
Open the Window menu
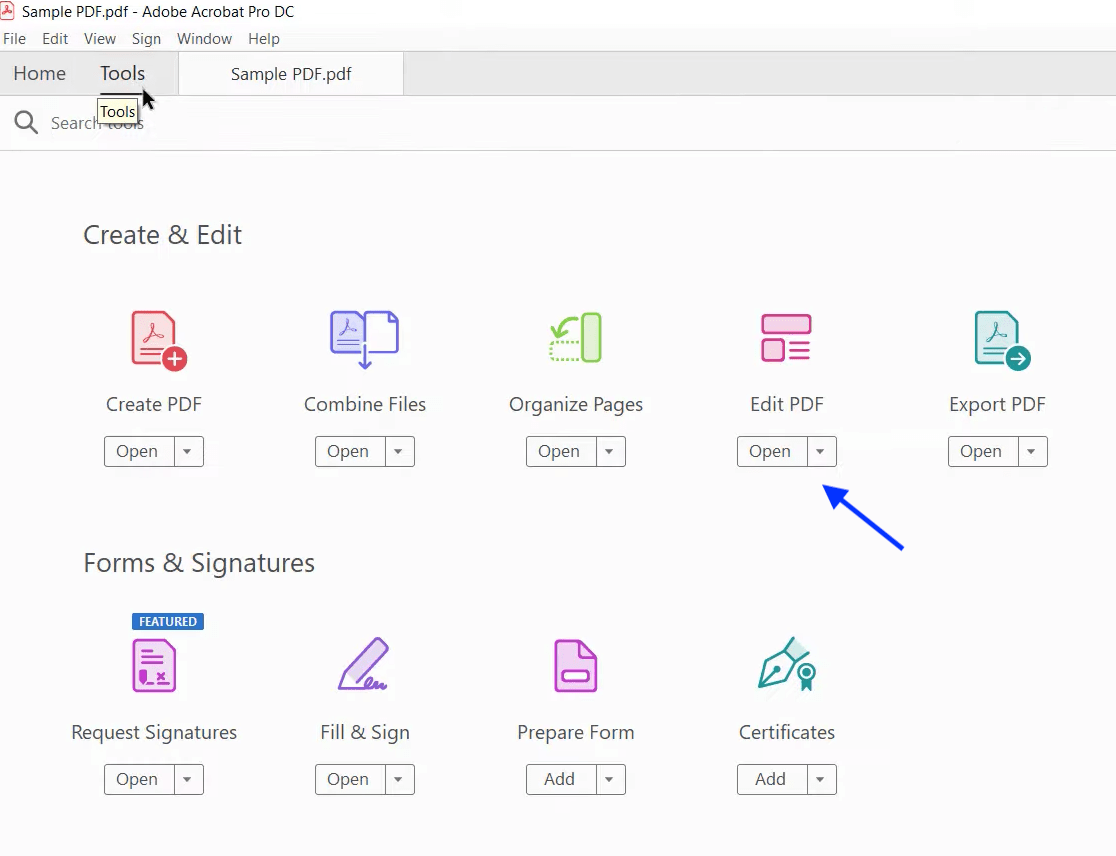(x=204, y=38)
